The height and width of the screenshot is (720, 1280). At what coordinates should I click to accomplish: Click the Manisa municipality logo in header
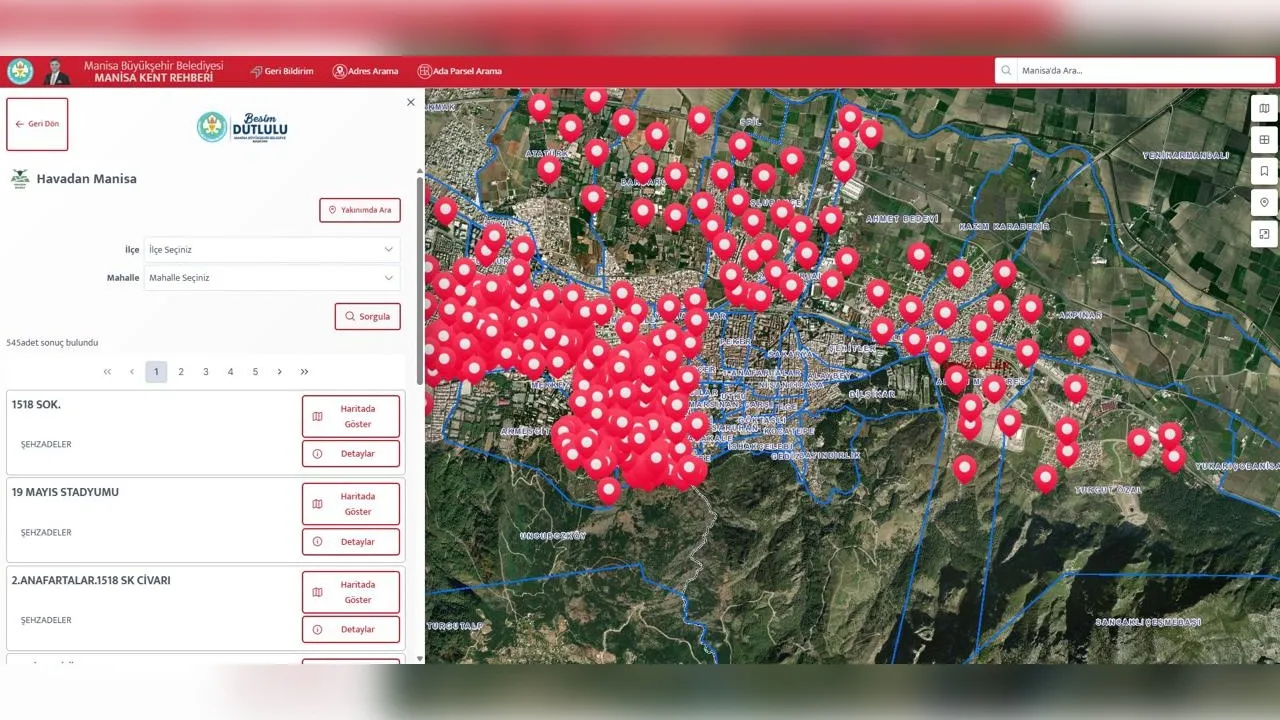tap(20, 72)
